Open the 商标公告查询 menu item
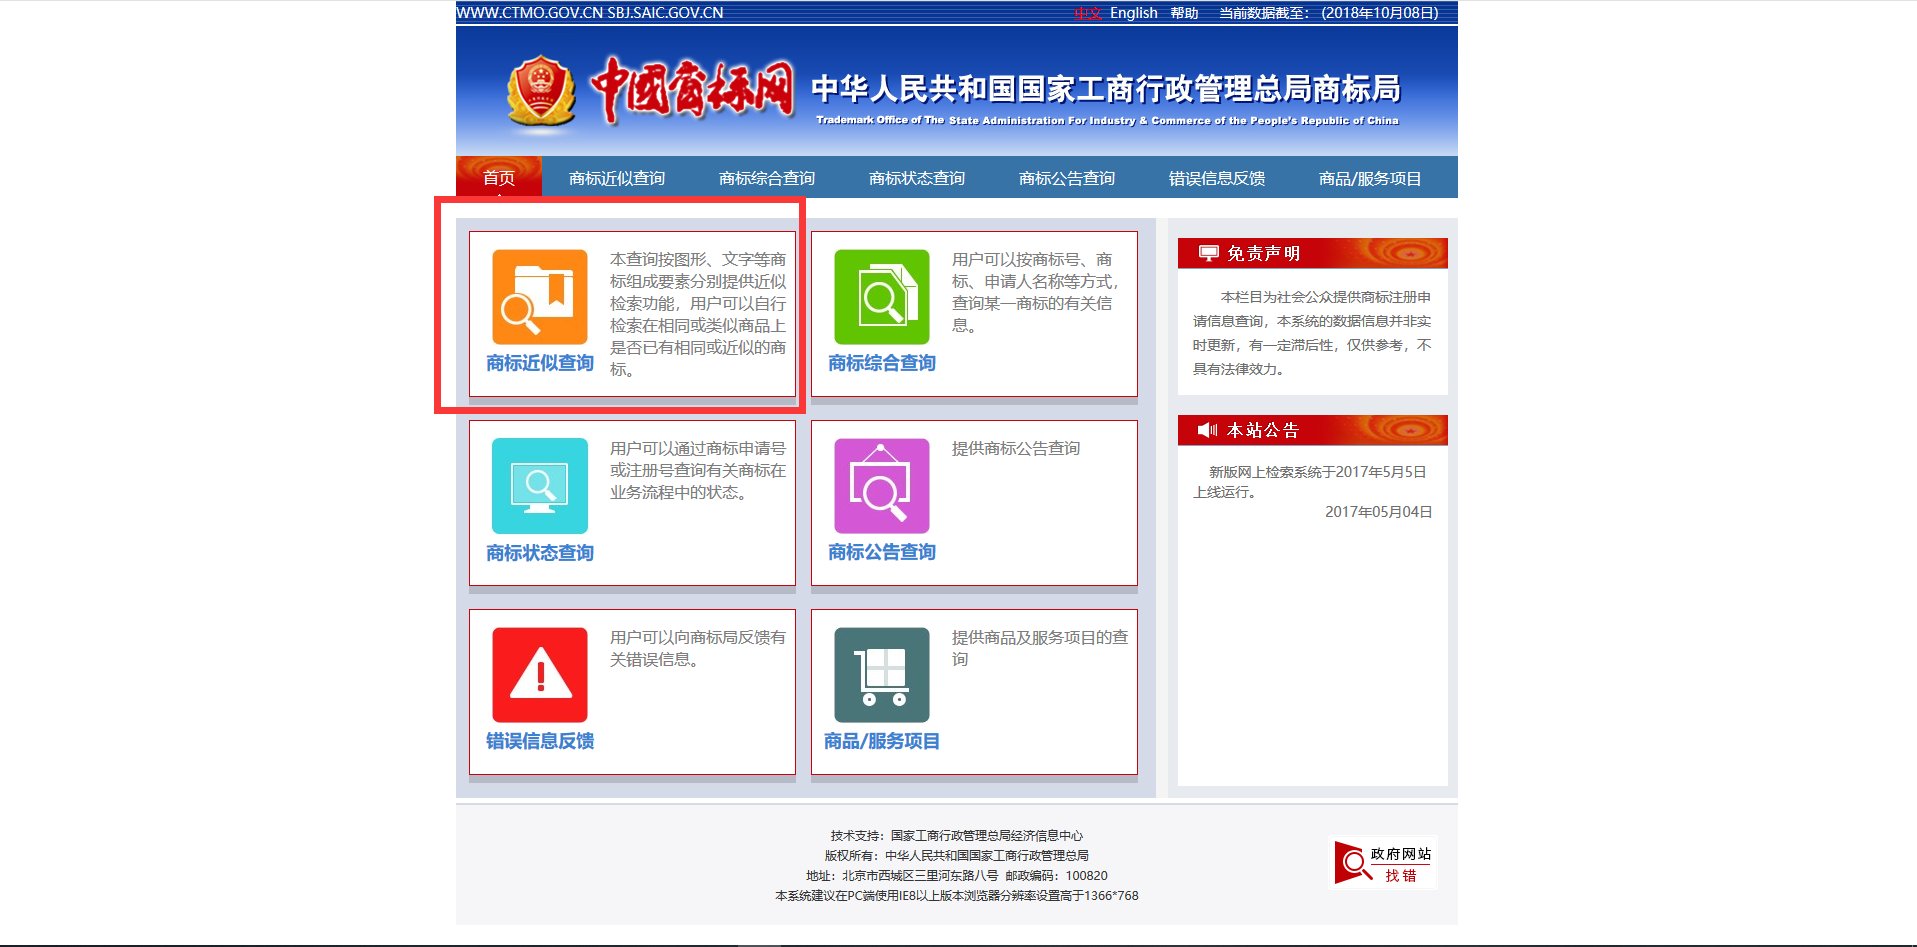 coord(1067,177)
